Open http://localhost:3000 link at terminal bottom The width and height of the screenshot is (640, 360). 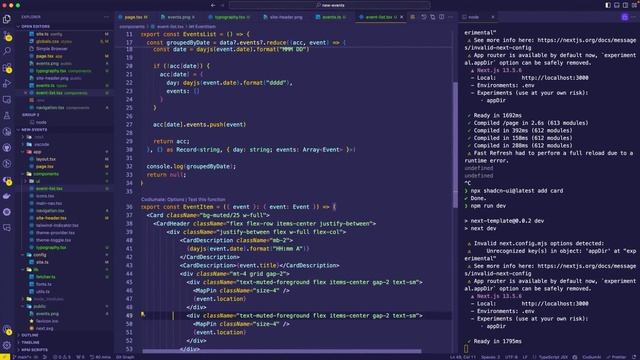coord(555,304)
